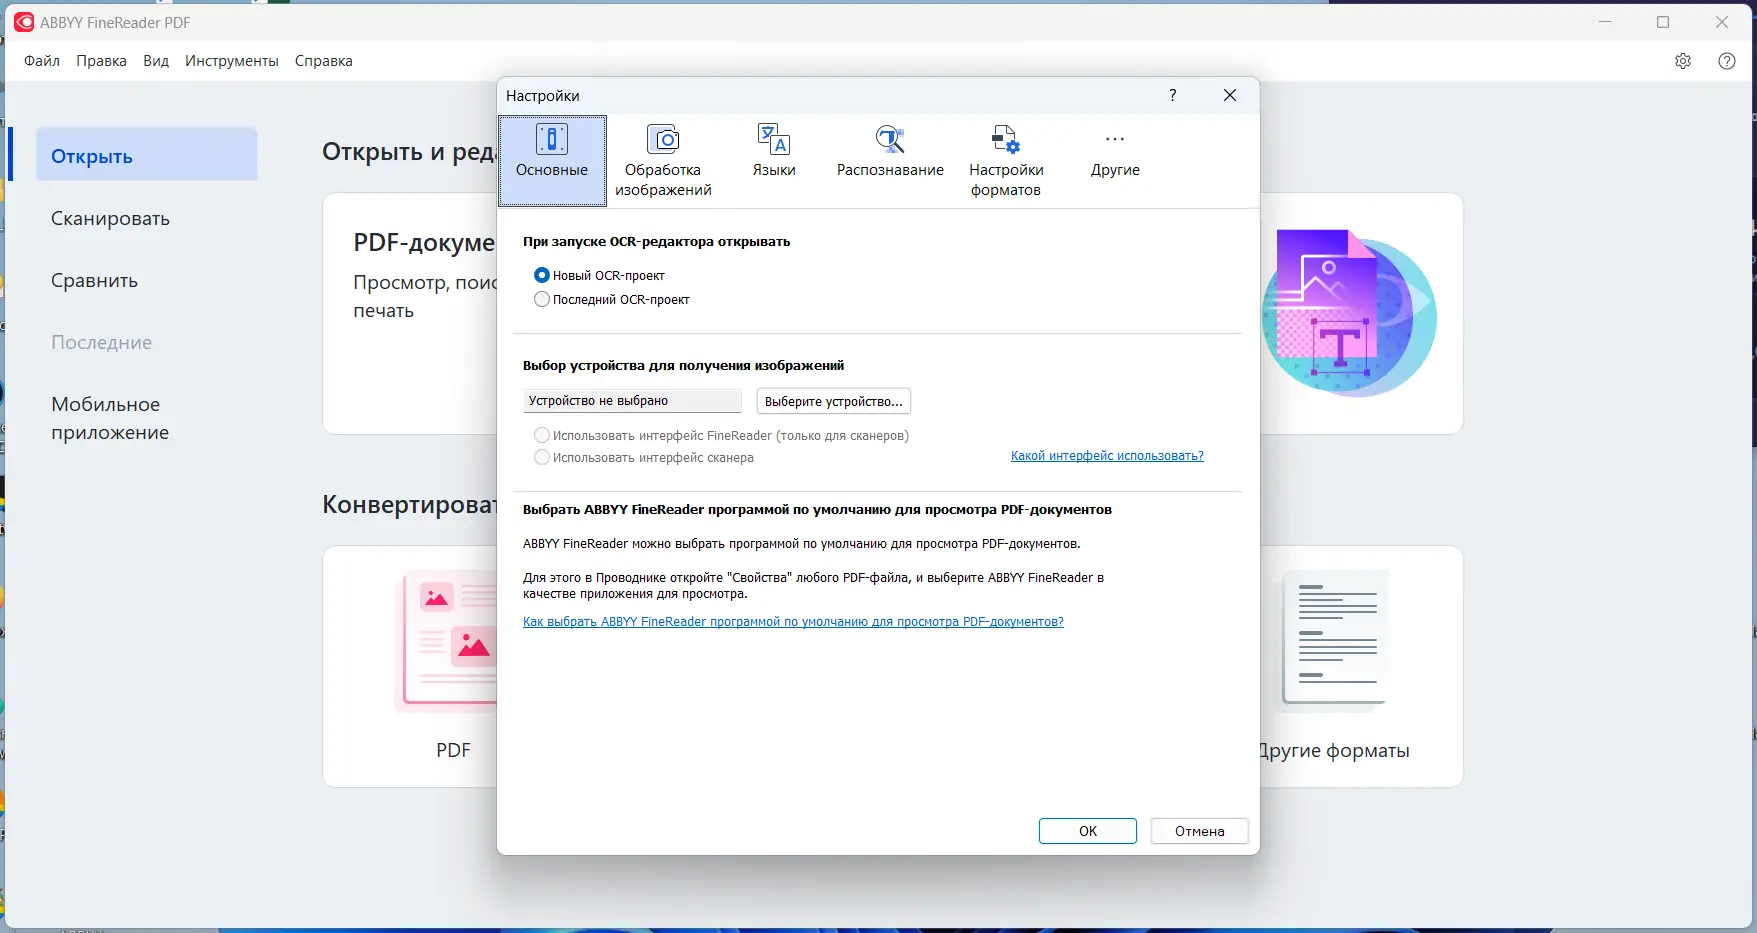The height and width of the screenshot is (933, 1757).
Task: Click the help circle icon in main window
Action: (1727, 61)
